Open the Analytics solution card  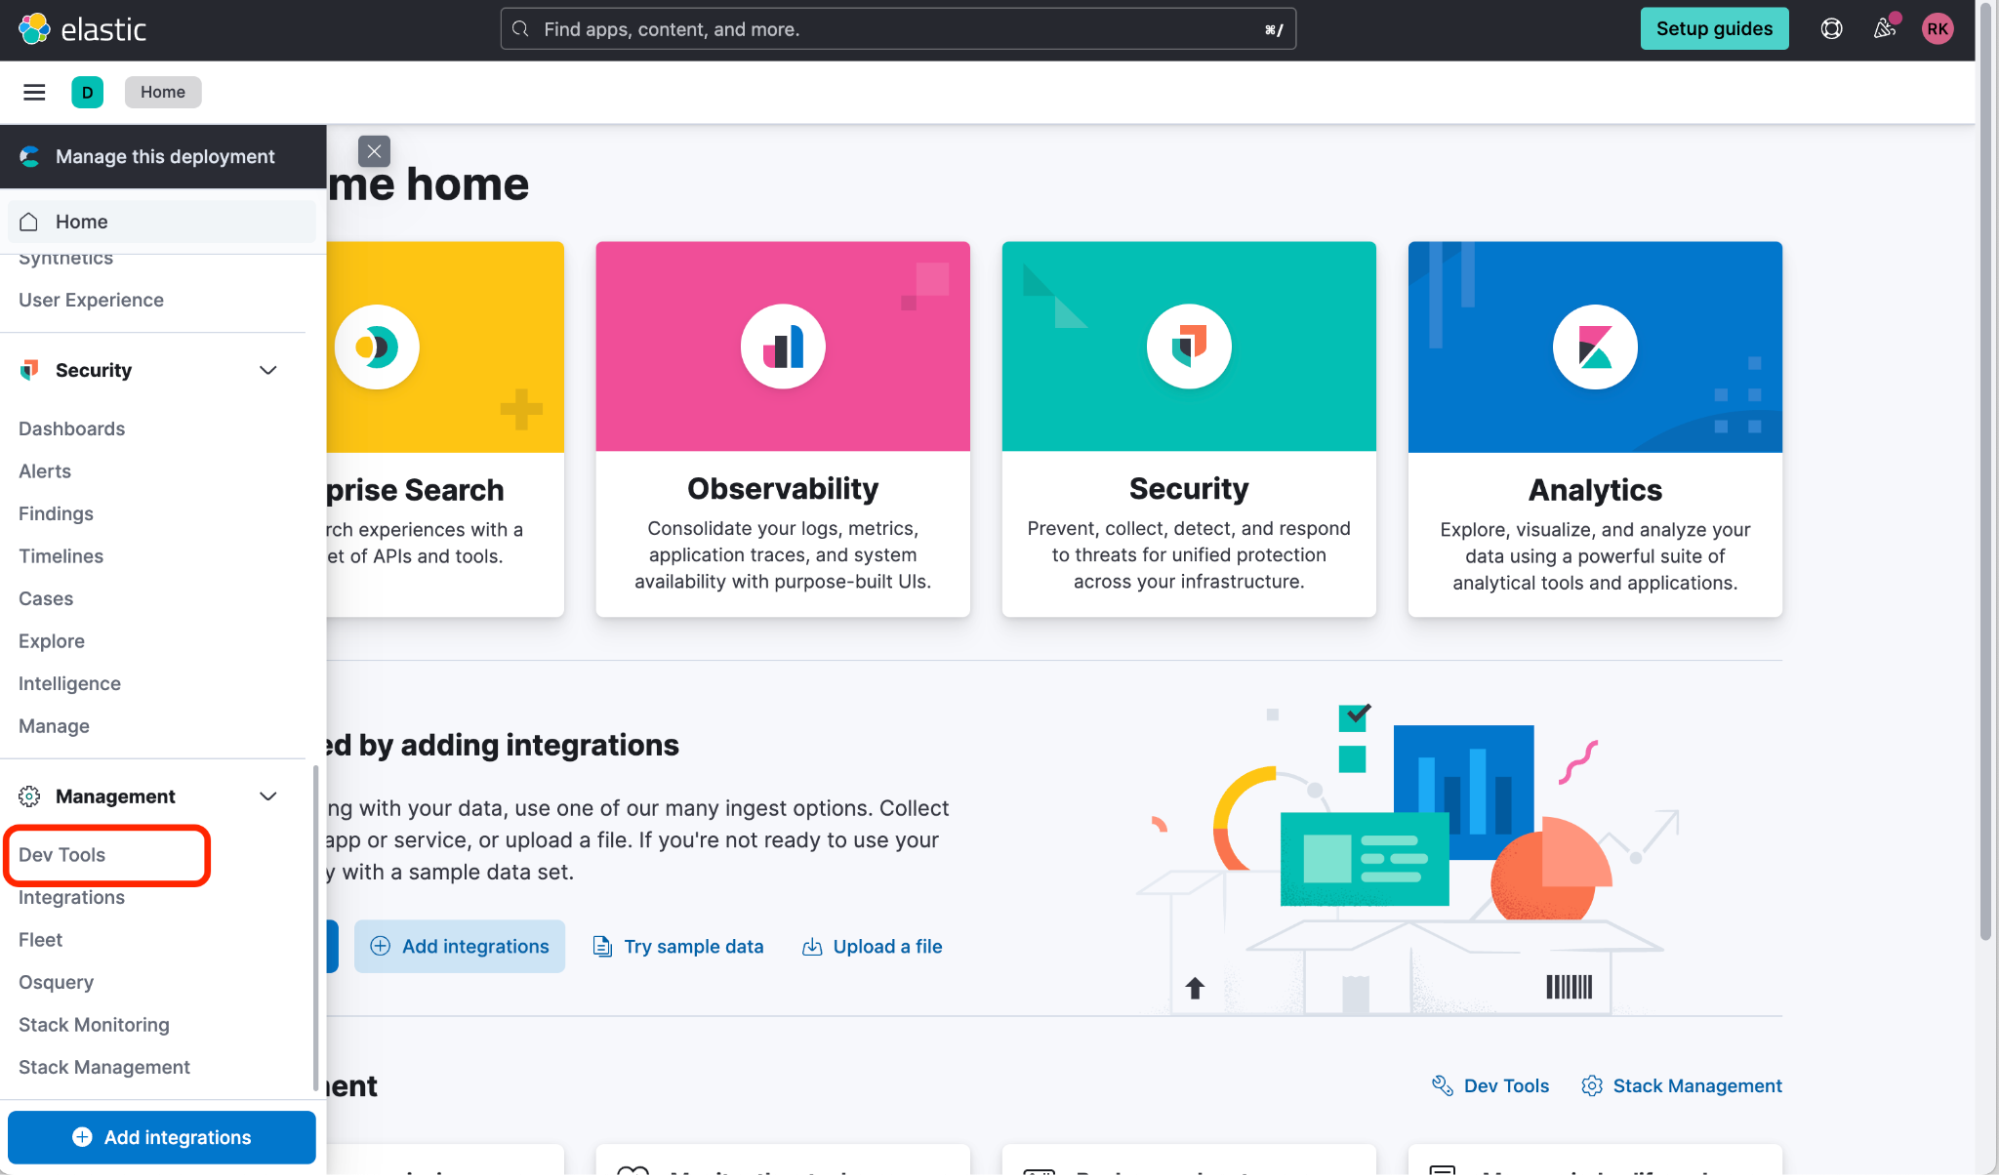tap(1595, 429)
